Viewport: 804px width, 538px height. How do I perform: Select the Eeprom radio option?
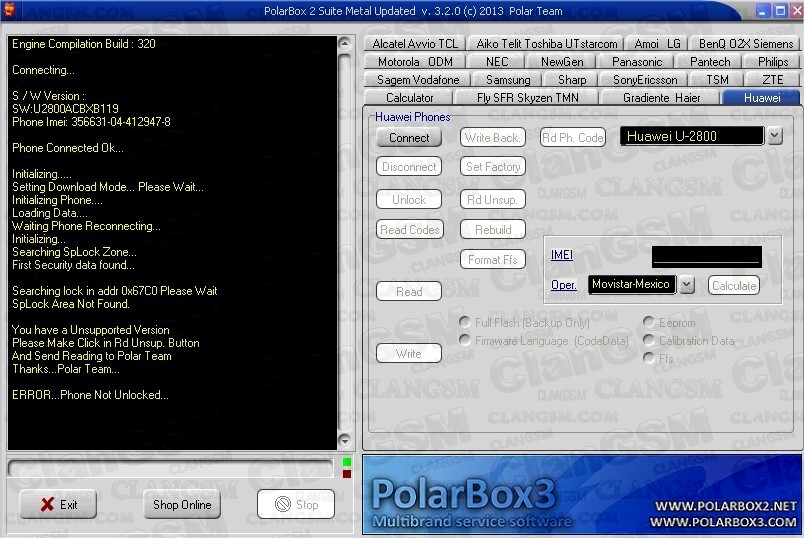649,322
